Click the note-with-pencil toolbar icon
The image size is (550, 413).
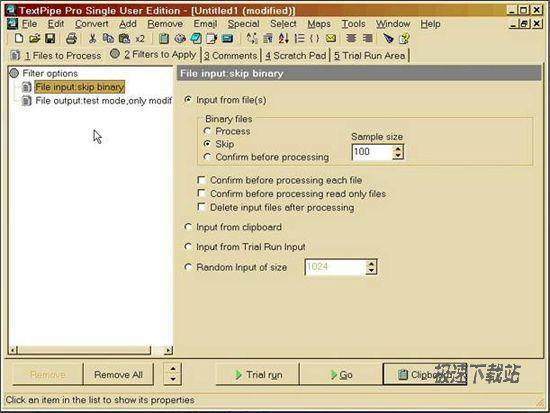(x=212, y=38)
